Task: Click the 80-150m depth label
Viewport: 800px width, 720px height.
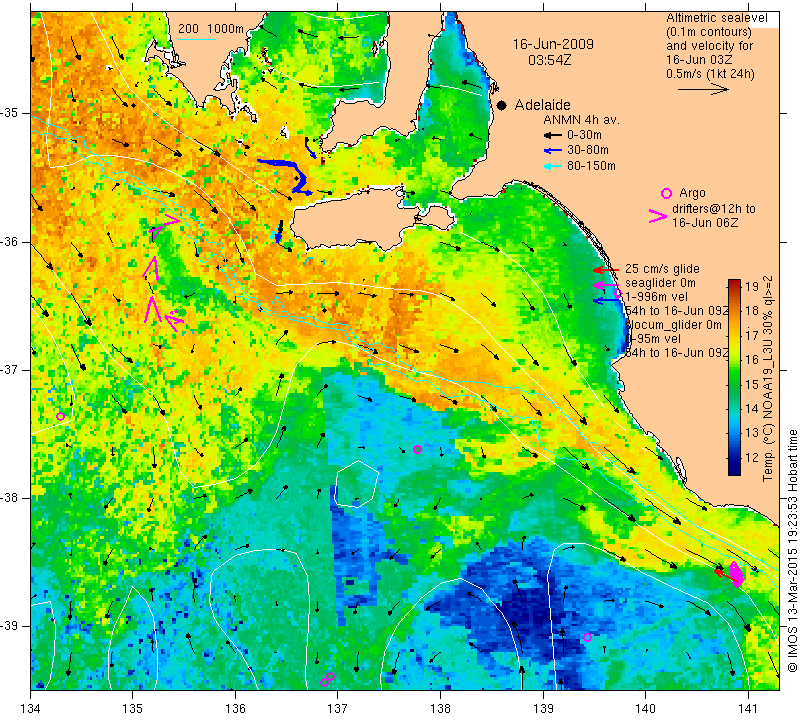Action: tap(591, 166)
